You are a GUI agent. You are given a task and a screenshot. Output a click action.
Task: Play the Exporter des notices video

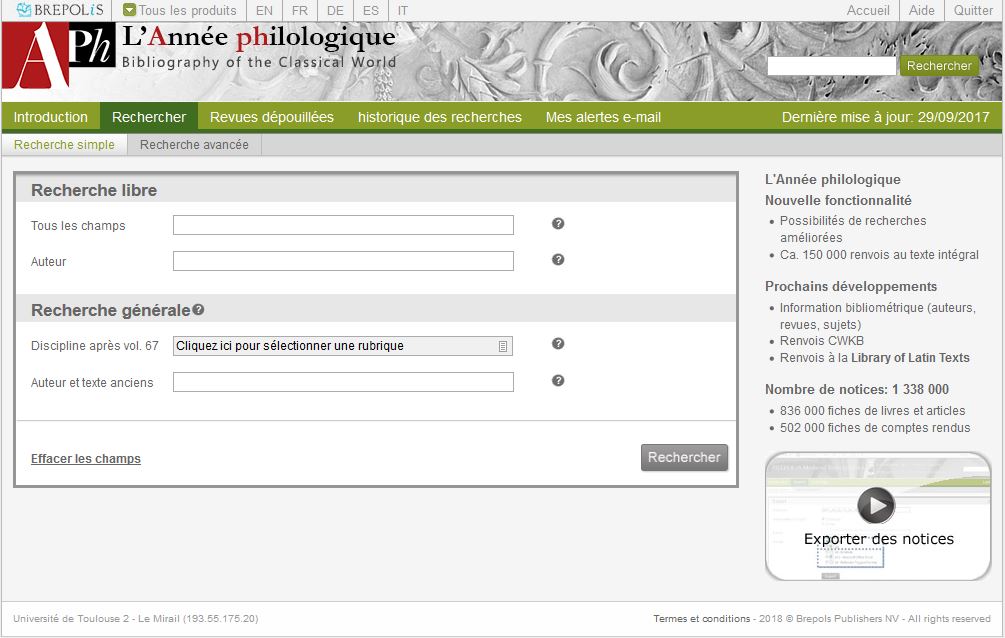(876, 505)
